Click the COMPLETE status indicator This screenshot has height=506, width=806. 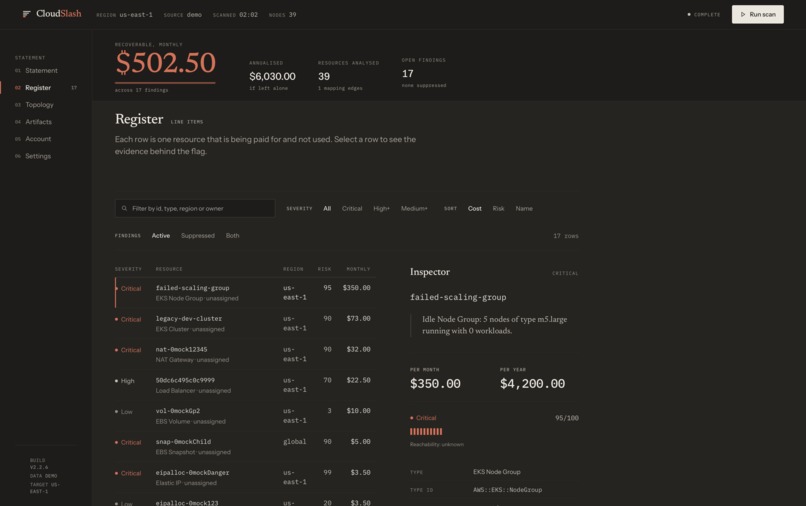pyautogui.click(x=704, y=14)
